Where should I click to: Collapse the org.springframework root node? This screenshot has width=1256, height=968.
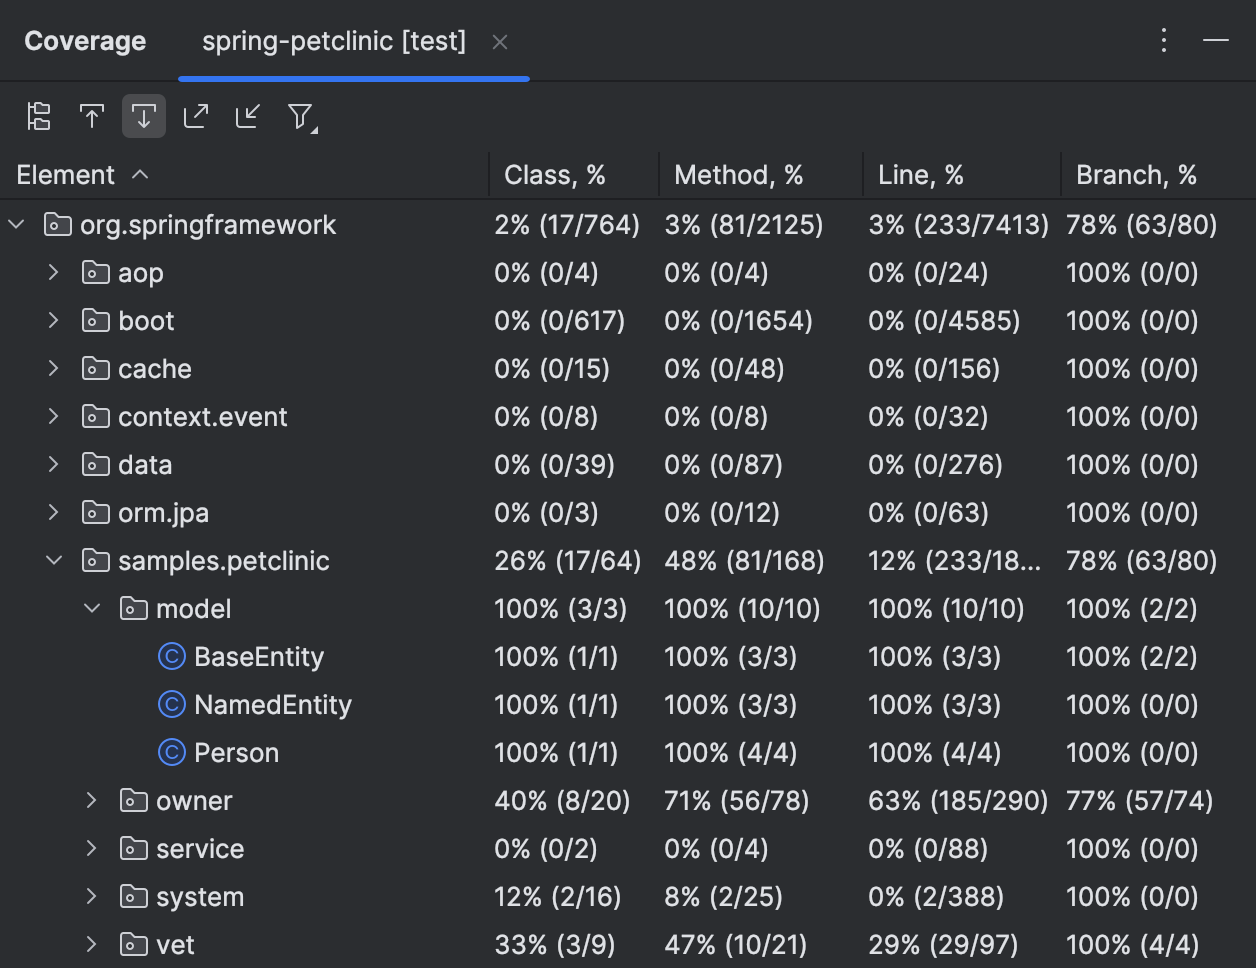tap(16, 225)
